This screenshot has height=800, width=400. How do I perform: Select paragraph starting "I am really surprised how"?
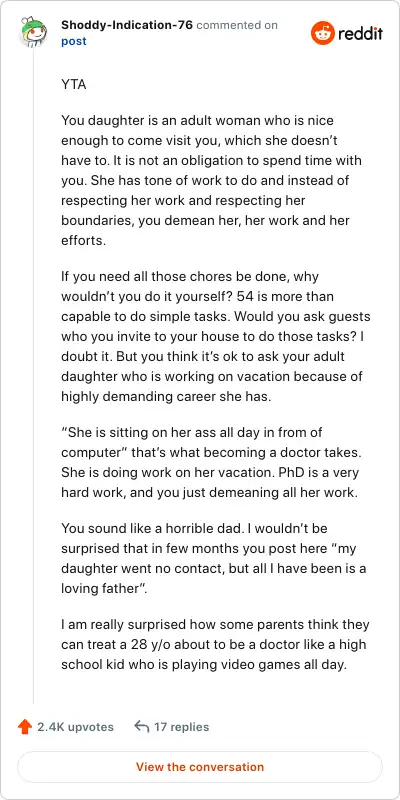[215, 644]
